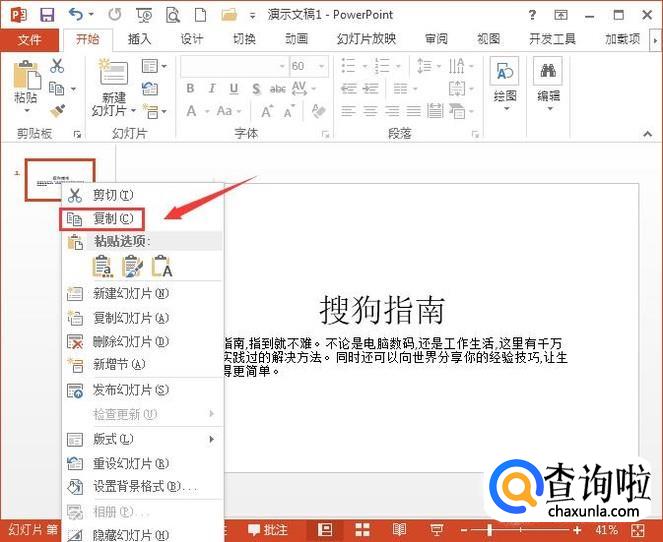
Task: Create new blank document icon
Action: 200,15
